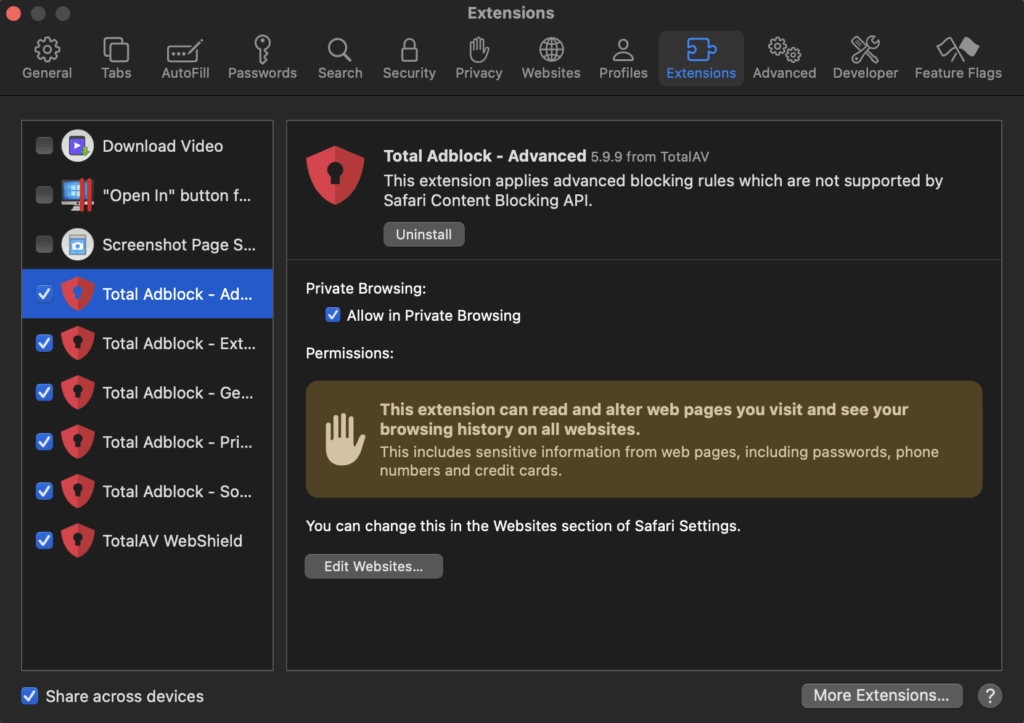Open the Developer tools icon
The height and width of the screenshot is (723, 1024).
[865, 50]
